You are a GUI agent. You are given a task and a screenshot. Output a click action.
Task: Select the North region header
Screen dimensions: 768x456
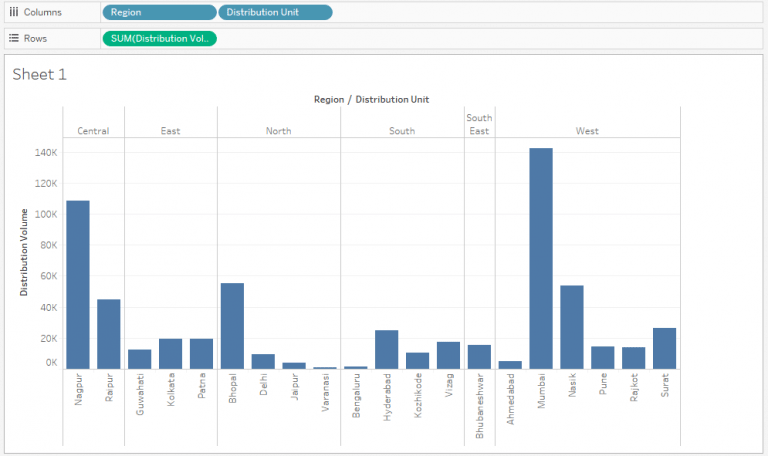278,131
